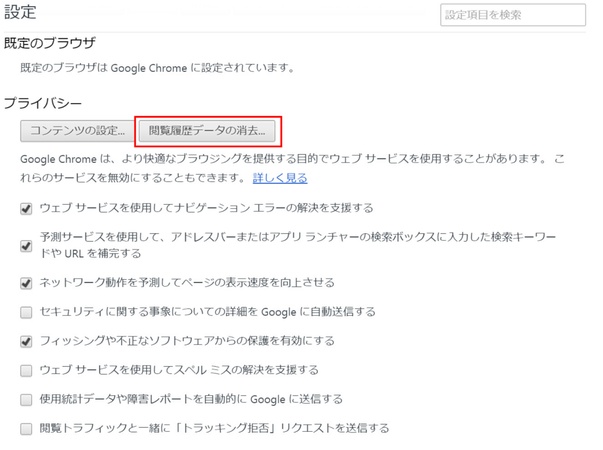Click text 既定のブラウザは Google Chrome に設定されています
The height and width of the screenshot is (450, 603).
tap(157, 68)
